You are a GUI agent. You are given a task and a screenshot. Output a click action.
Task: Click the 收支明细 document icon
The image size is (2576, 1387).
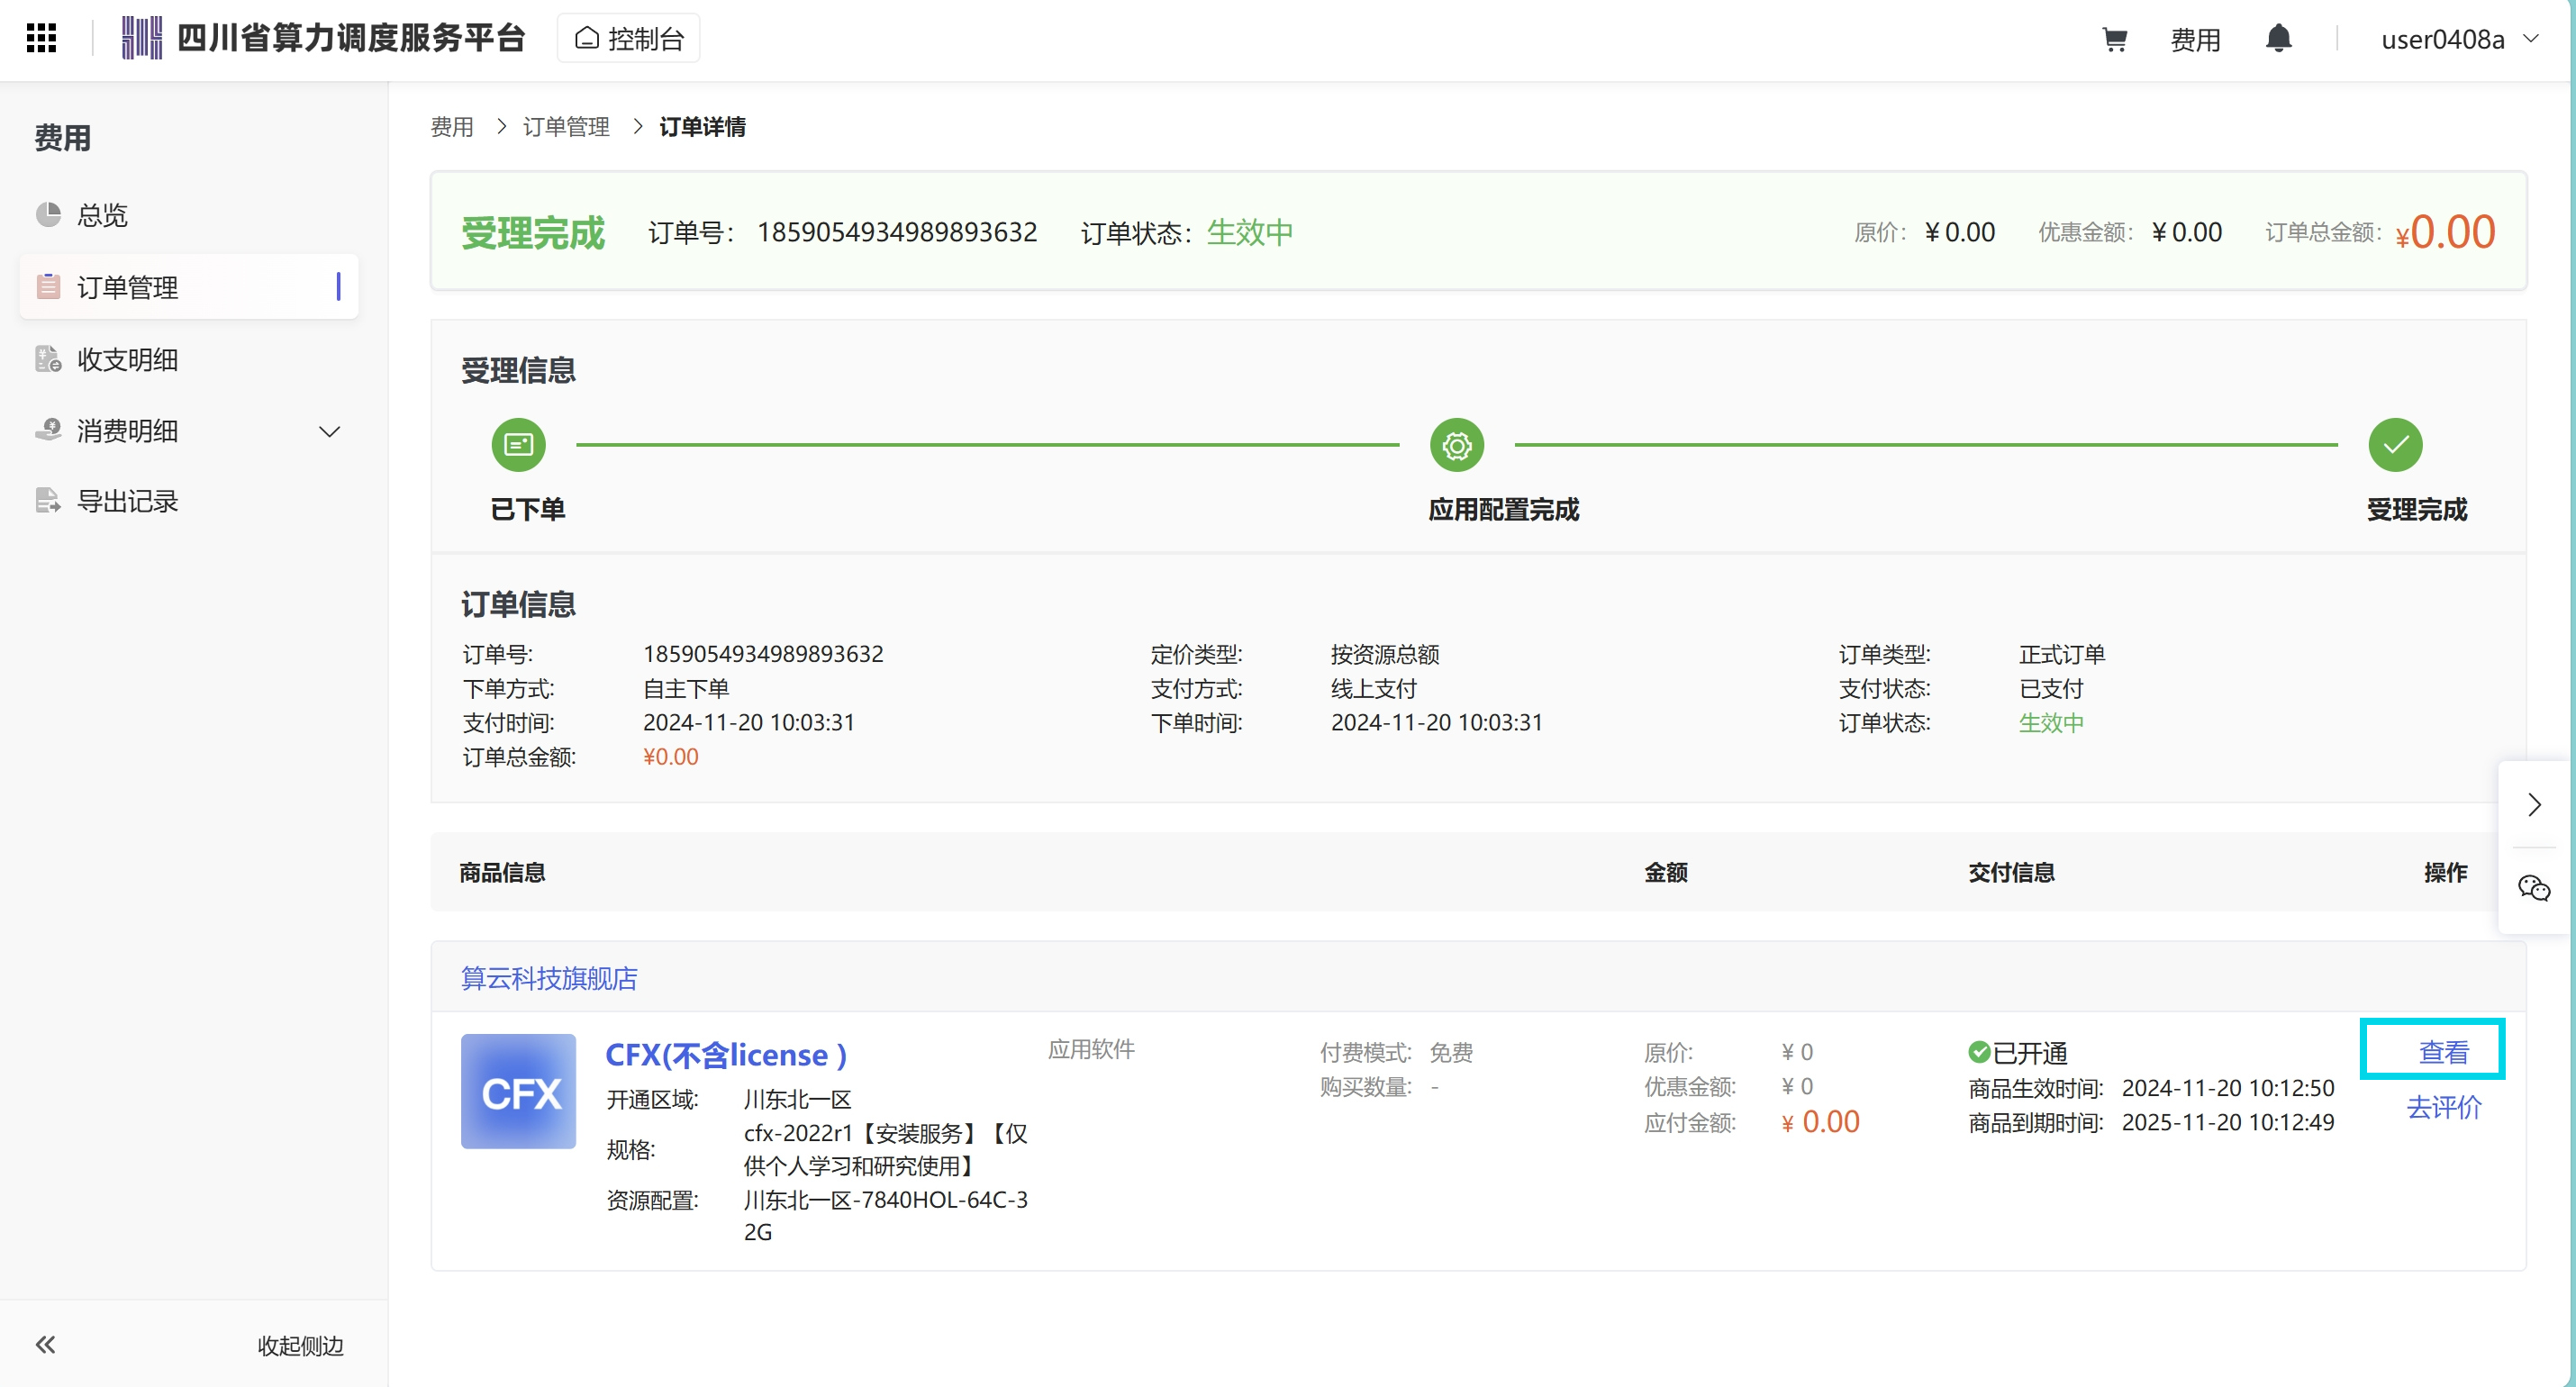(x=48, y=359)
